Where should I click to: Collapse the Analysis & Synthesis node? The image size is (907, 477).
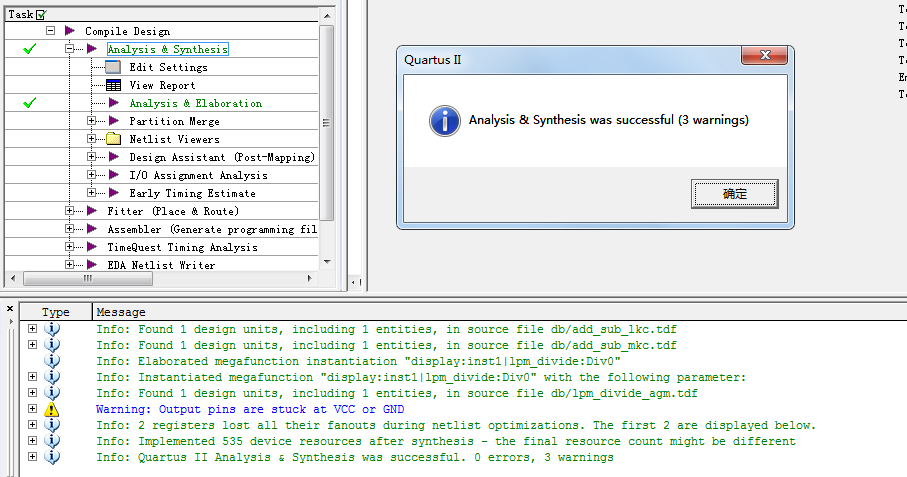[x=69, y=49]
